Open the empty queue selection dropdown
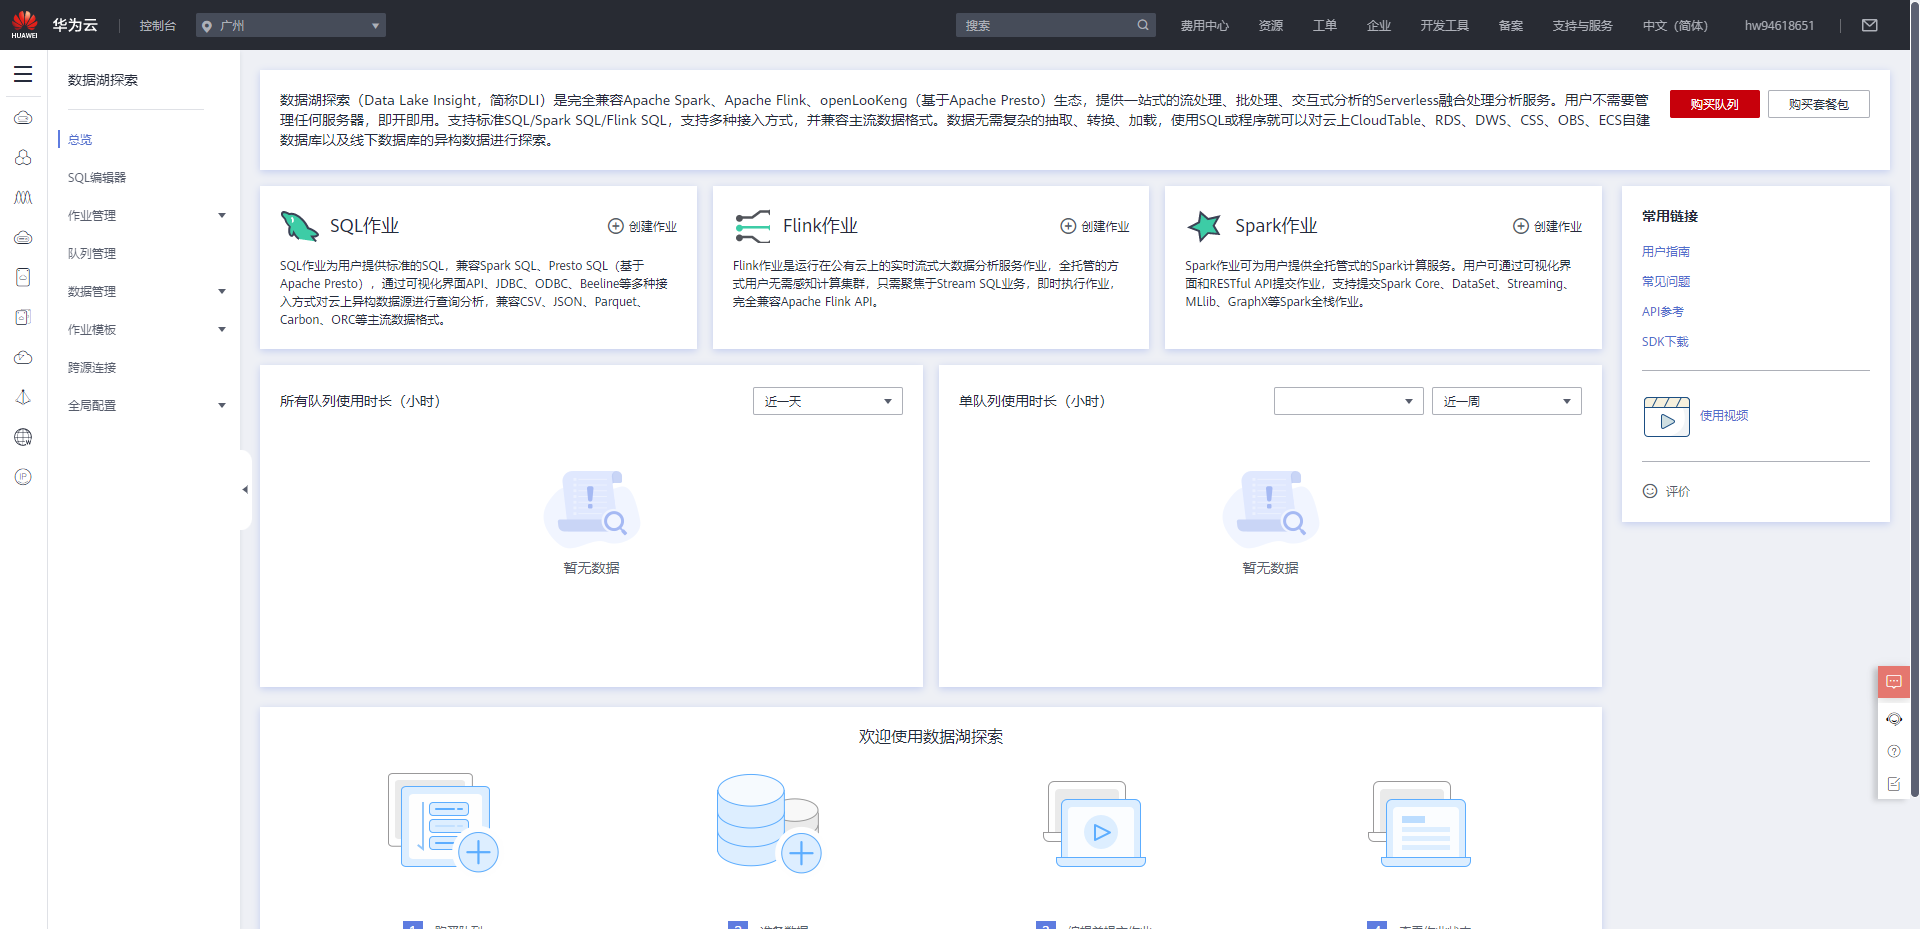 [1348, 401]
